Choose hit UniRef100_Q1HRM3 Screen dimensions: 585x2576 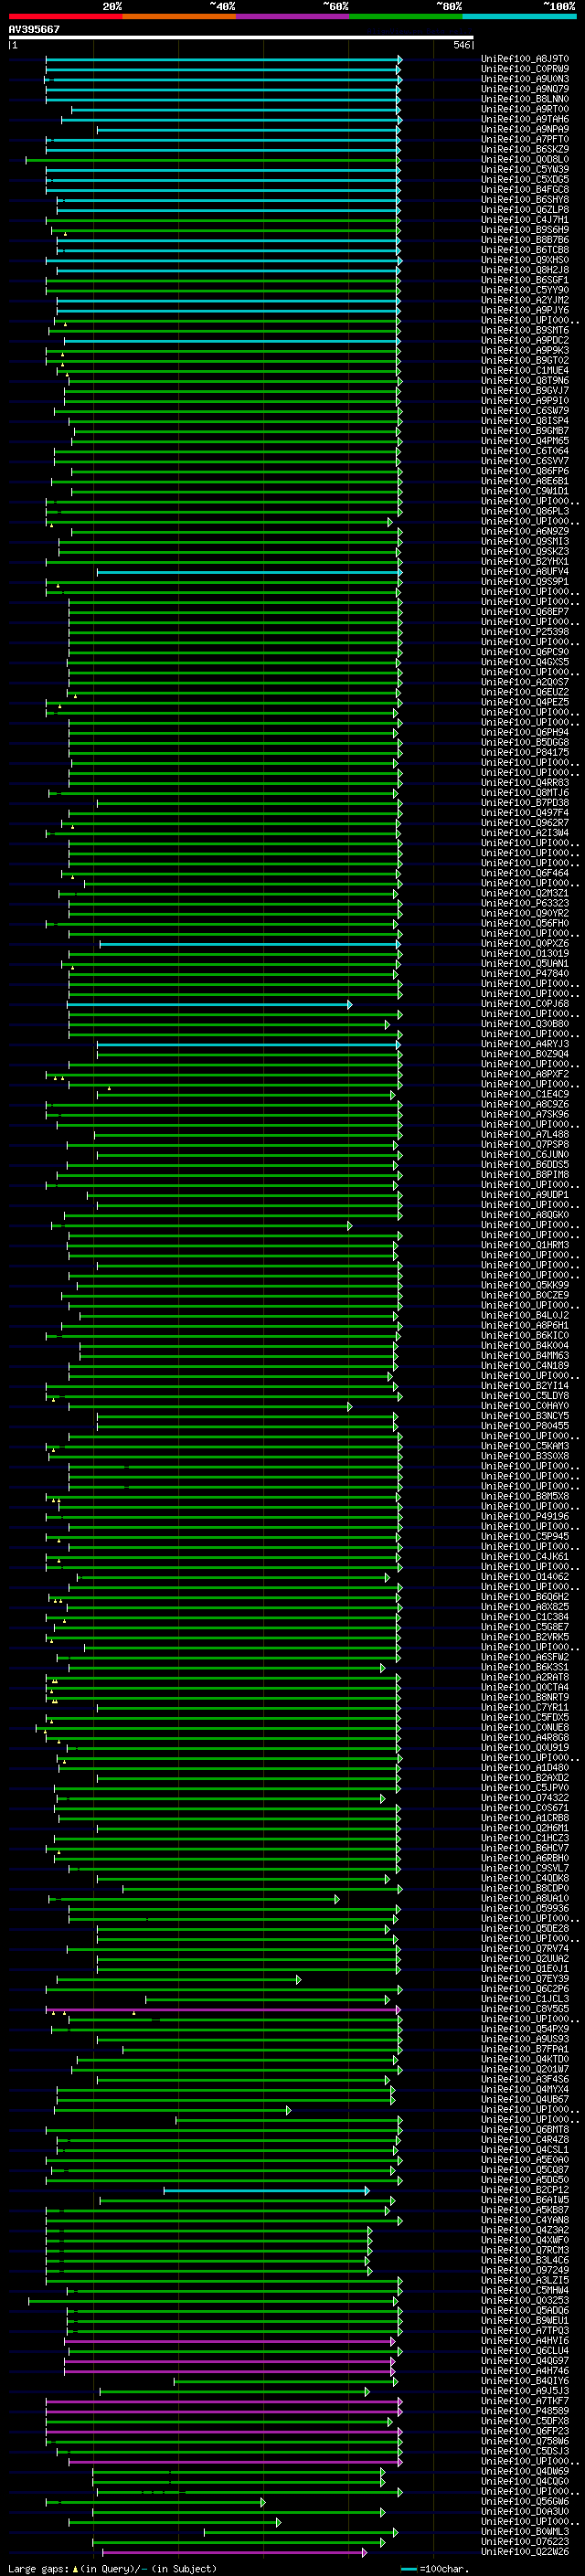coord(525,1245)
